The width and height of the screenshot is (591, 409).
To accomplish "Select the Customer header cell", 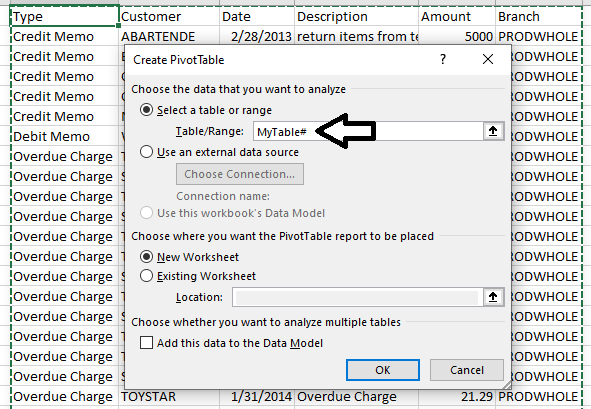I will click(x=169, y=17).
